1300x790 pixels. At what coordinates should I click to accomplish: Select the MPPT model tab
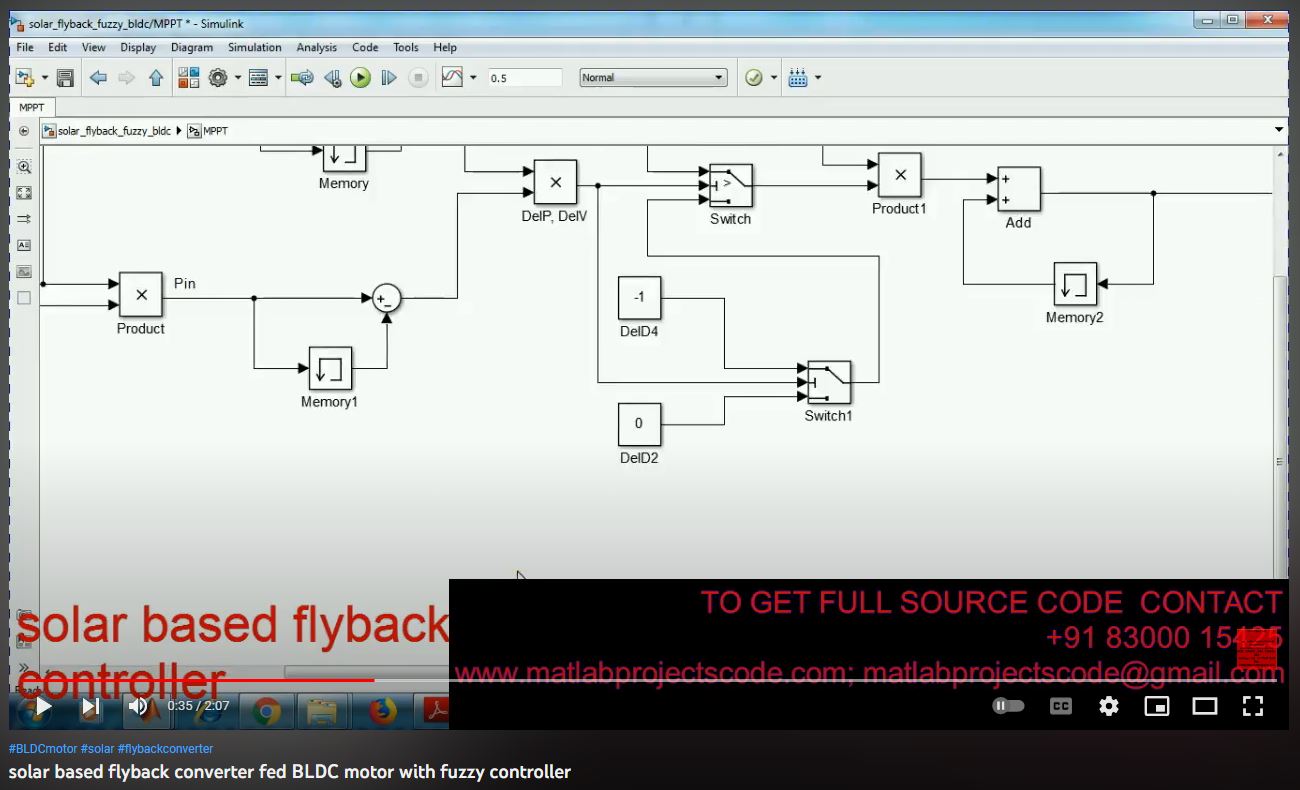(x=32, y=107)
